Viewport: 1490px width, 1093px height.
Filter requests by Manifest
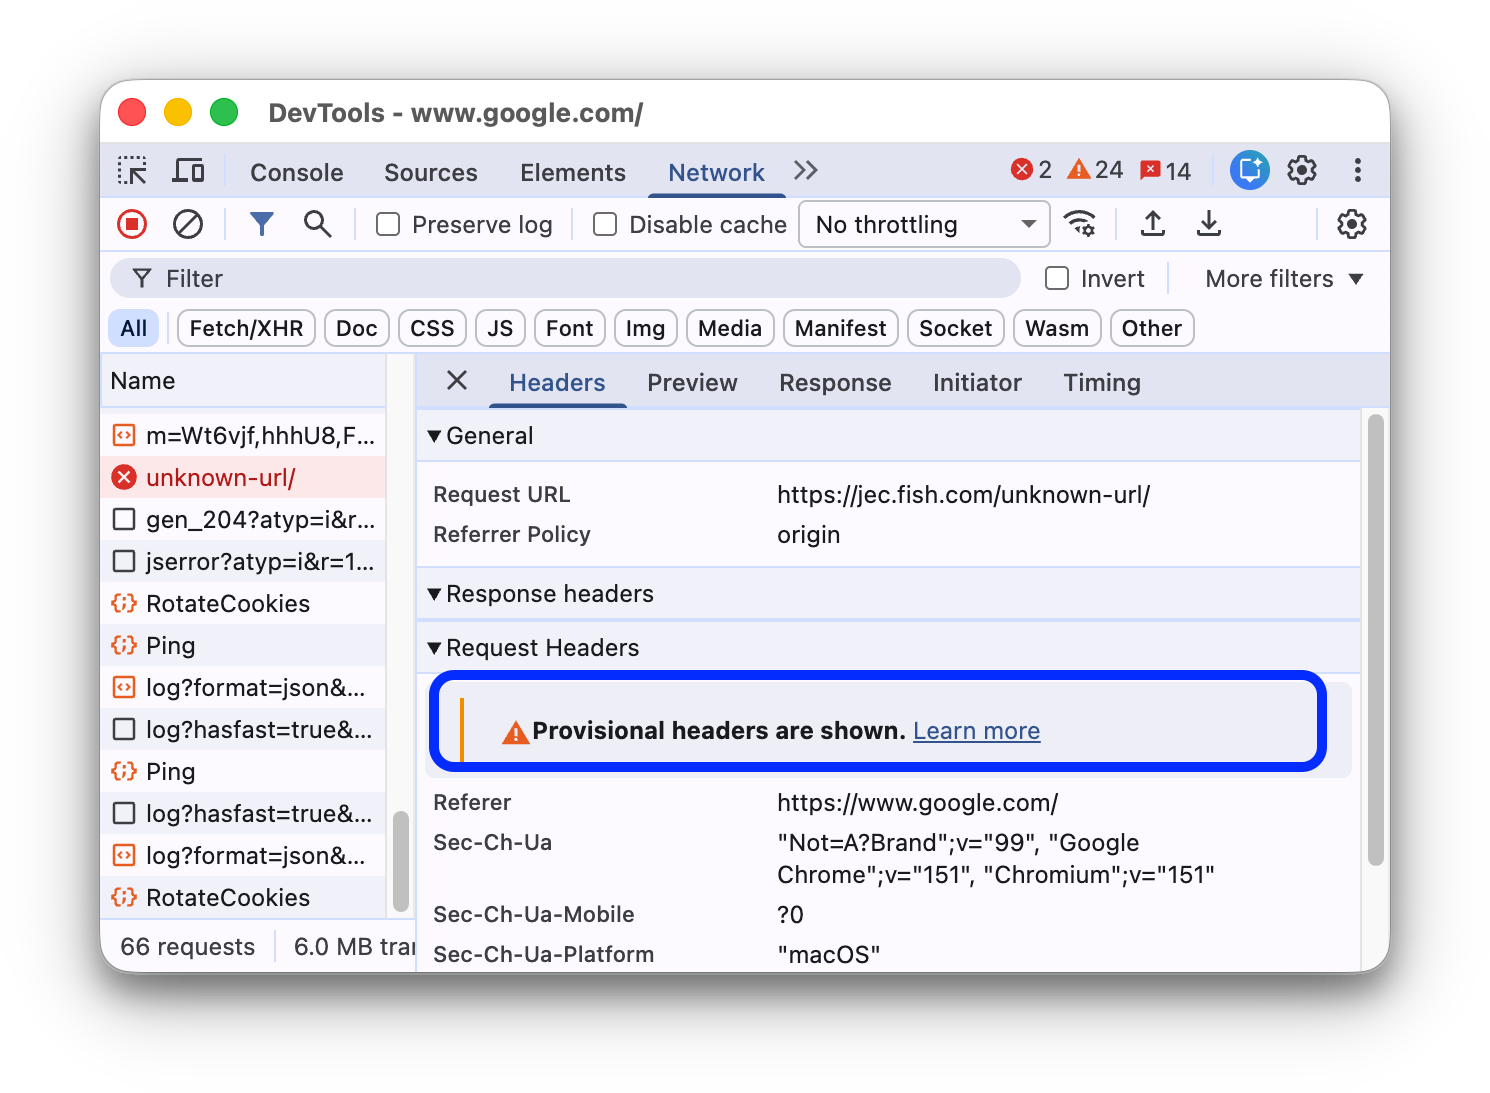tap(840, 328)
